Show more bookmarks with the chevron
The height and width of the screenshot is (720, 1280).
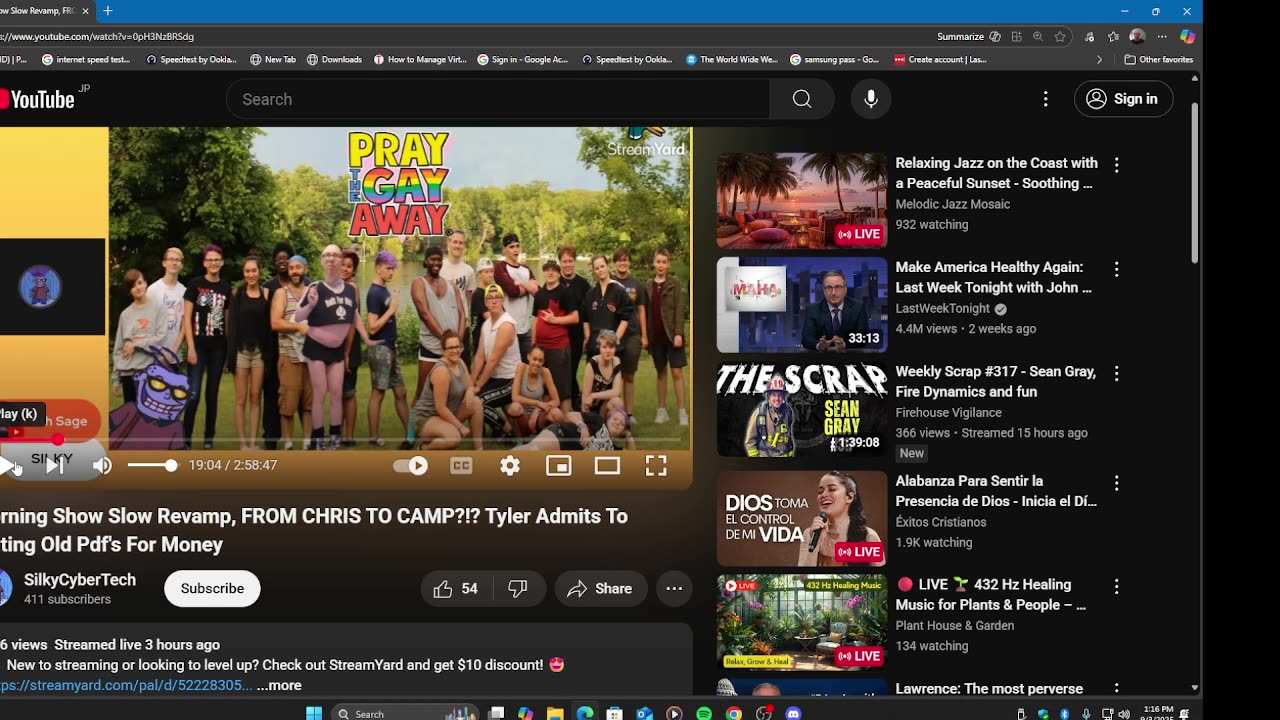coord(1099,60)
